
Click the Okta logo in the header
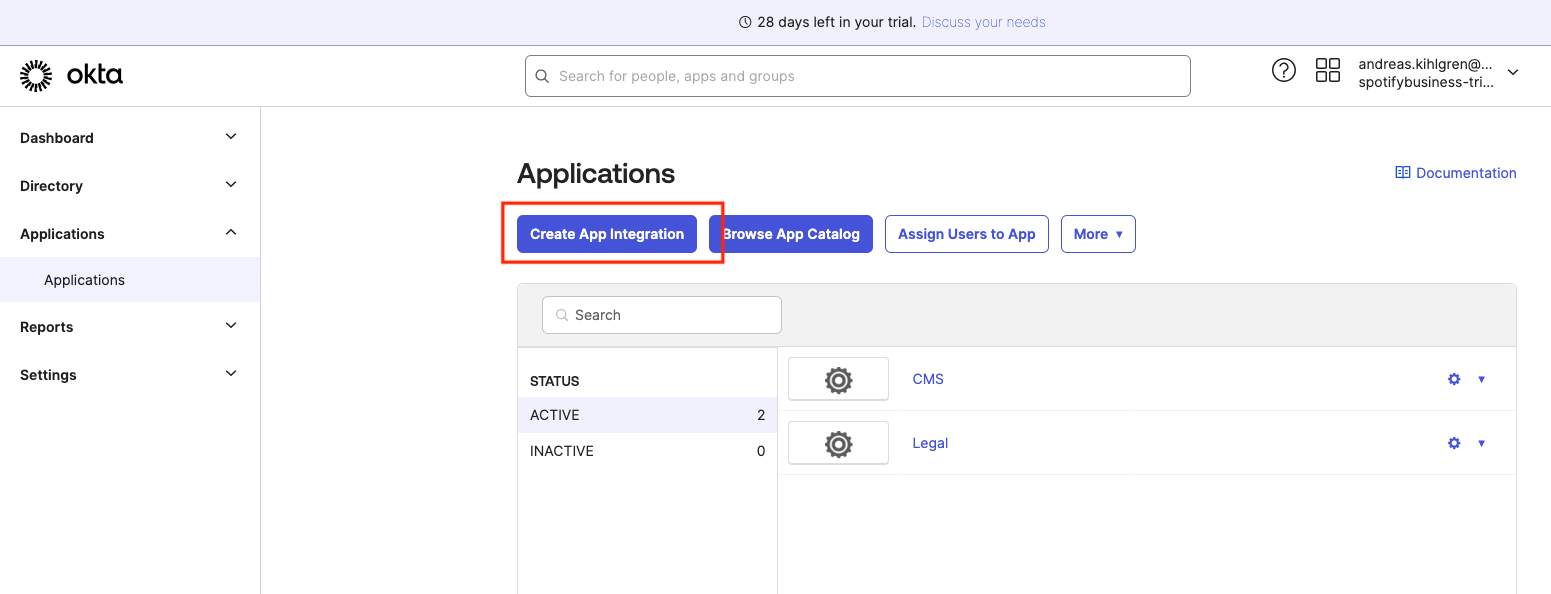coord(71,75)
